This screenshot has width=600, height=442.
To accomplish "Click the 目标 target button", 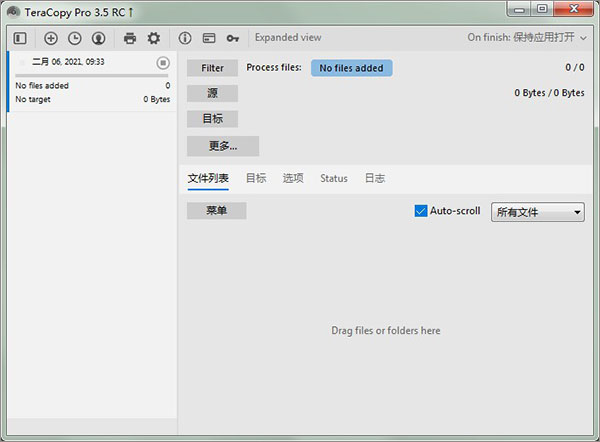I will coord(212,119).
